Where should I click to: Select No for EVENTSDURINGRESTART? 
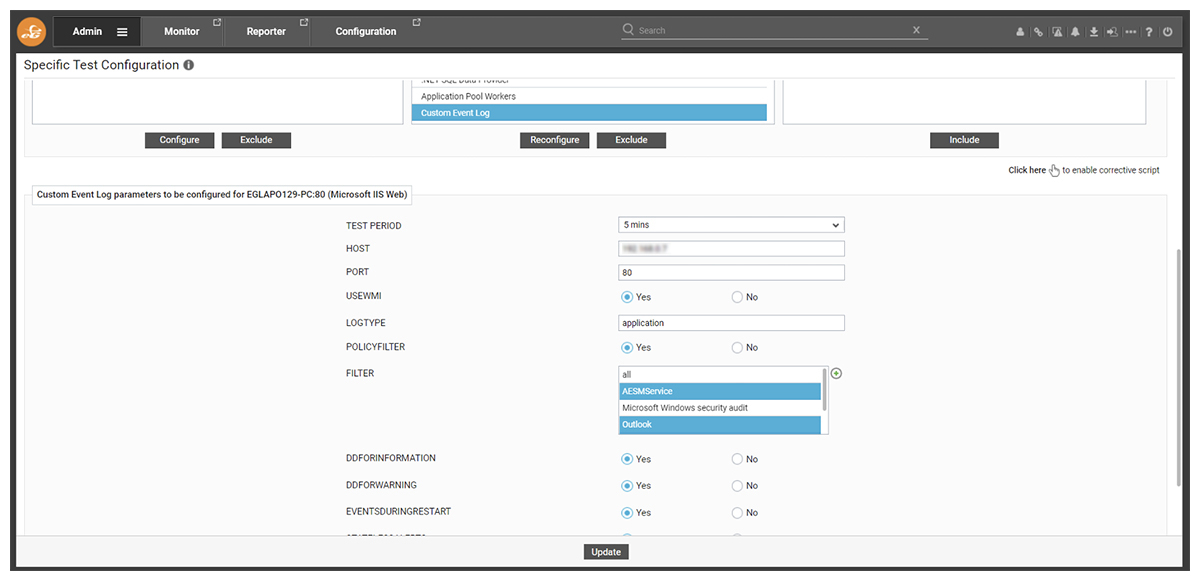pyautogui.click(x=737, y=512)
